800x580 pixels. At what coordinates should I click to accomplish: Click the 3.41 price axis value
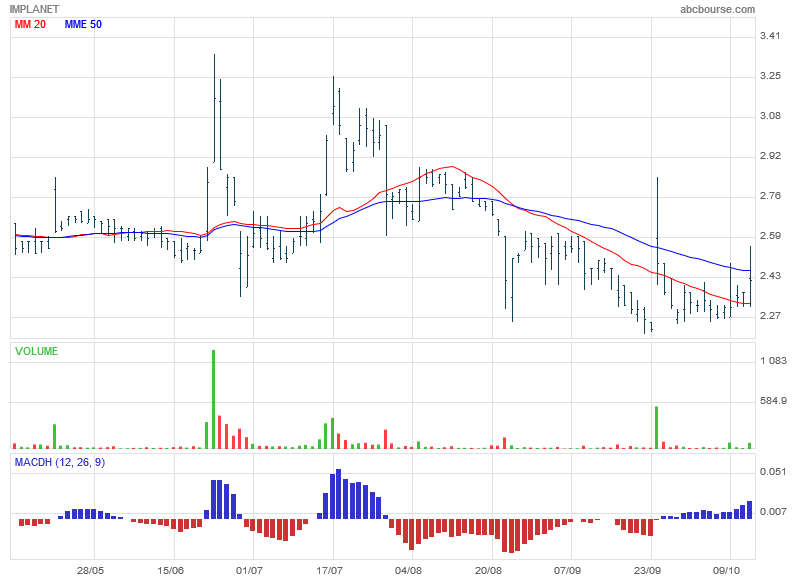[x=770, y=36]
